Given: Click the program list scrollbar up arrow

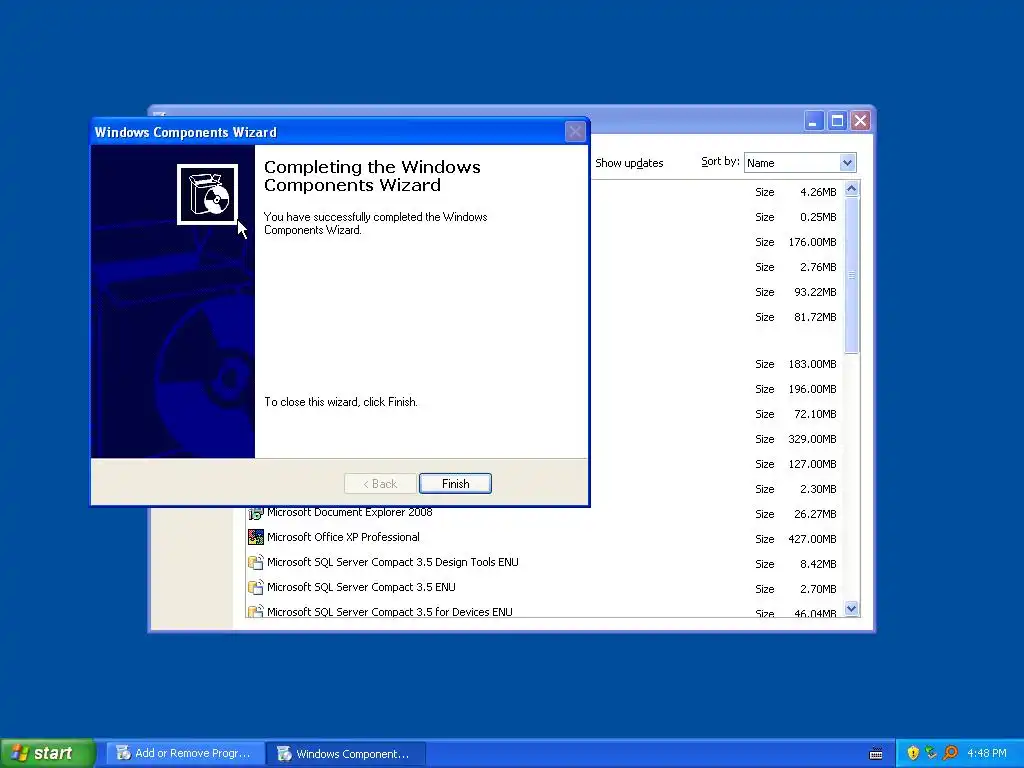Looking at the screenshot, I should (852, 189).
